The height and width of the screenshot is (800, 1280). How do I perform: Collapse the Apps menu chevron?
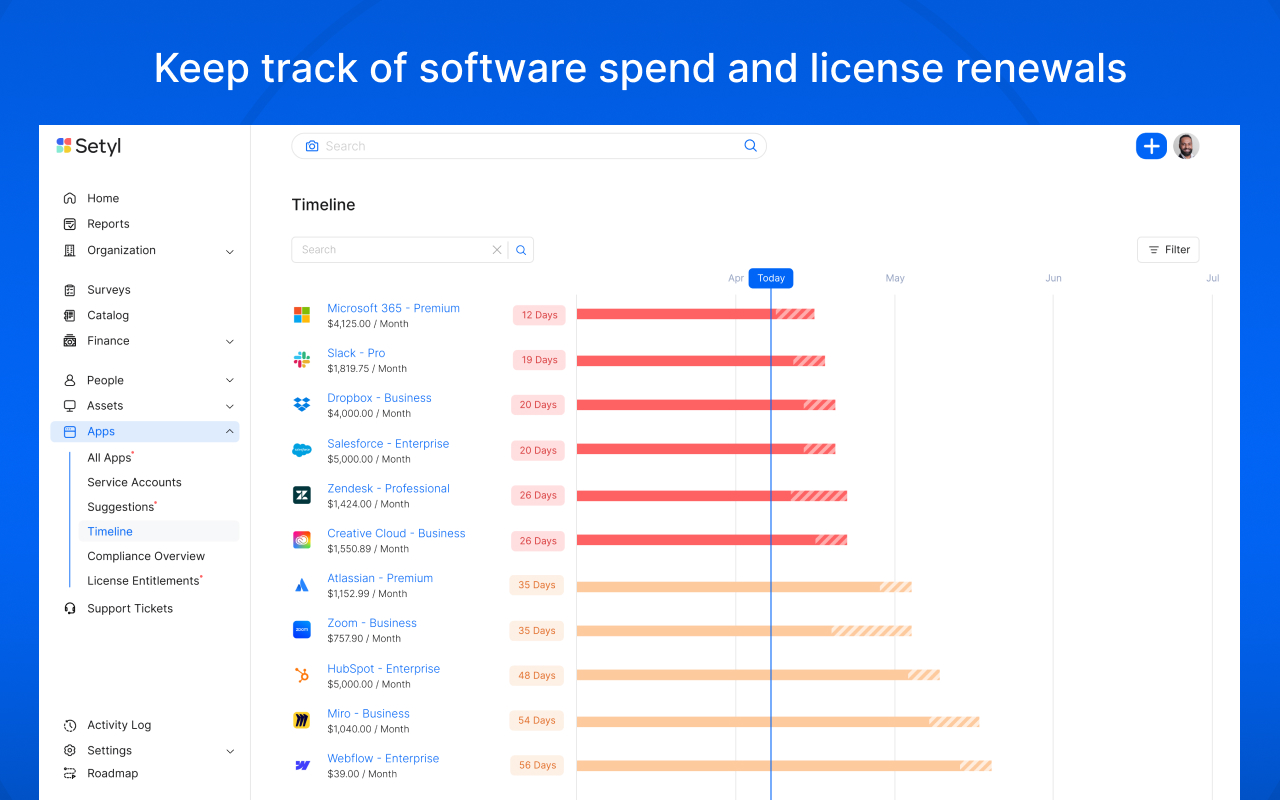[x=230, y=432]
